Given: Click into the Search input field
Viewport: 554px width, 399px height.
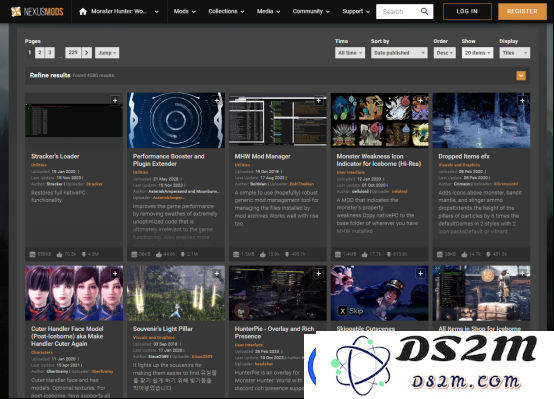Looking at the screenshot, I should (x=398, y=11).
